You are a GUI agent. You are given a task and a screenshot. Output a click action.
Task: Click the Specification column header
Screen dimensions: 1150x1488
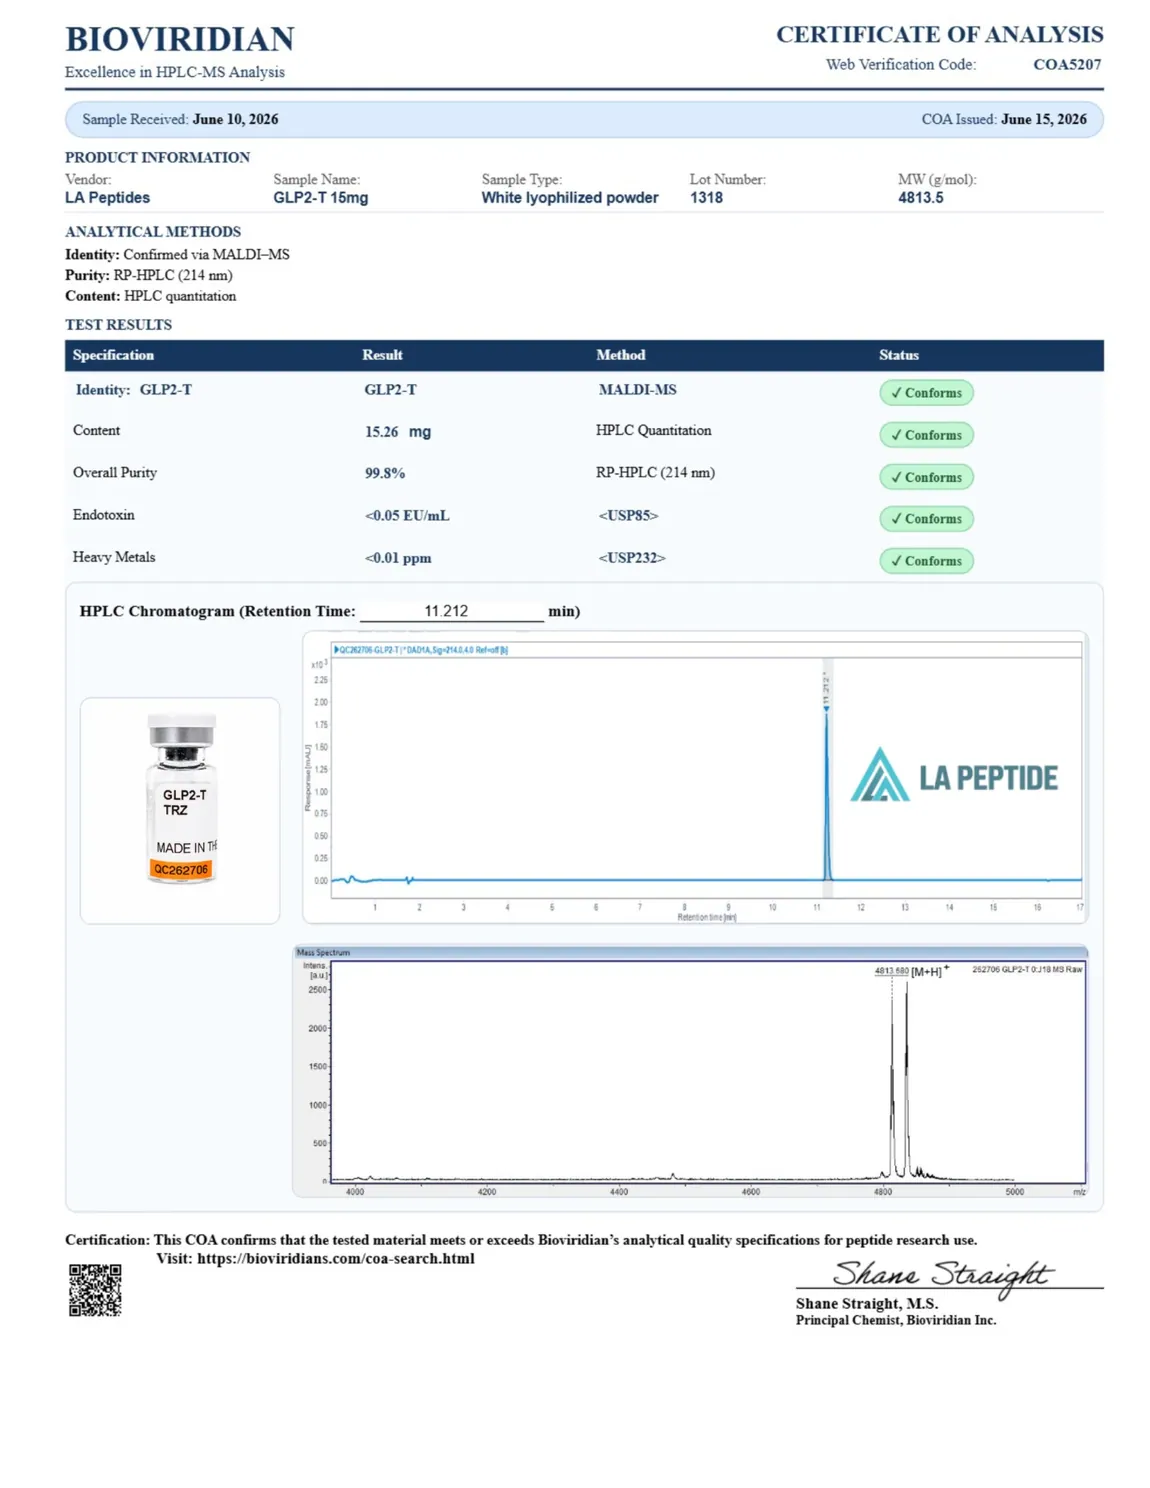(113, 355)
